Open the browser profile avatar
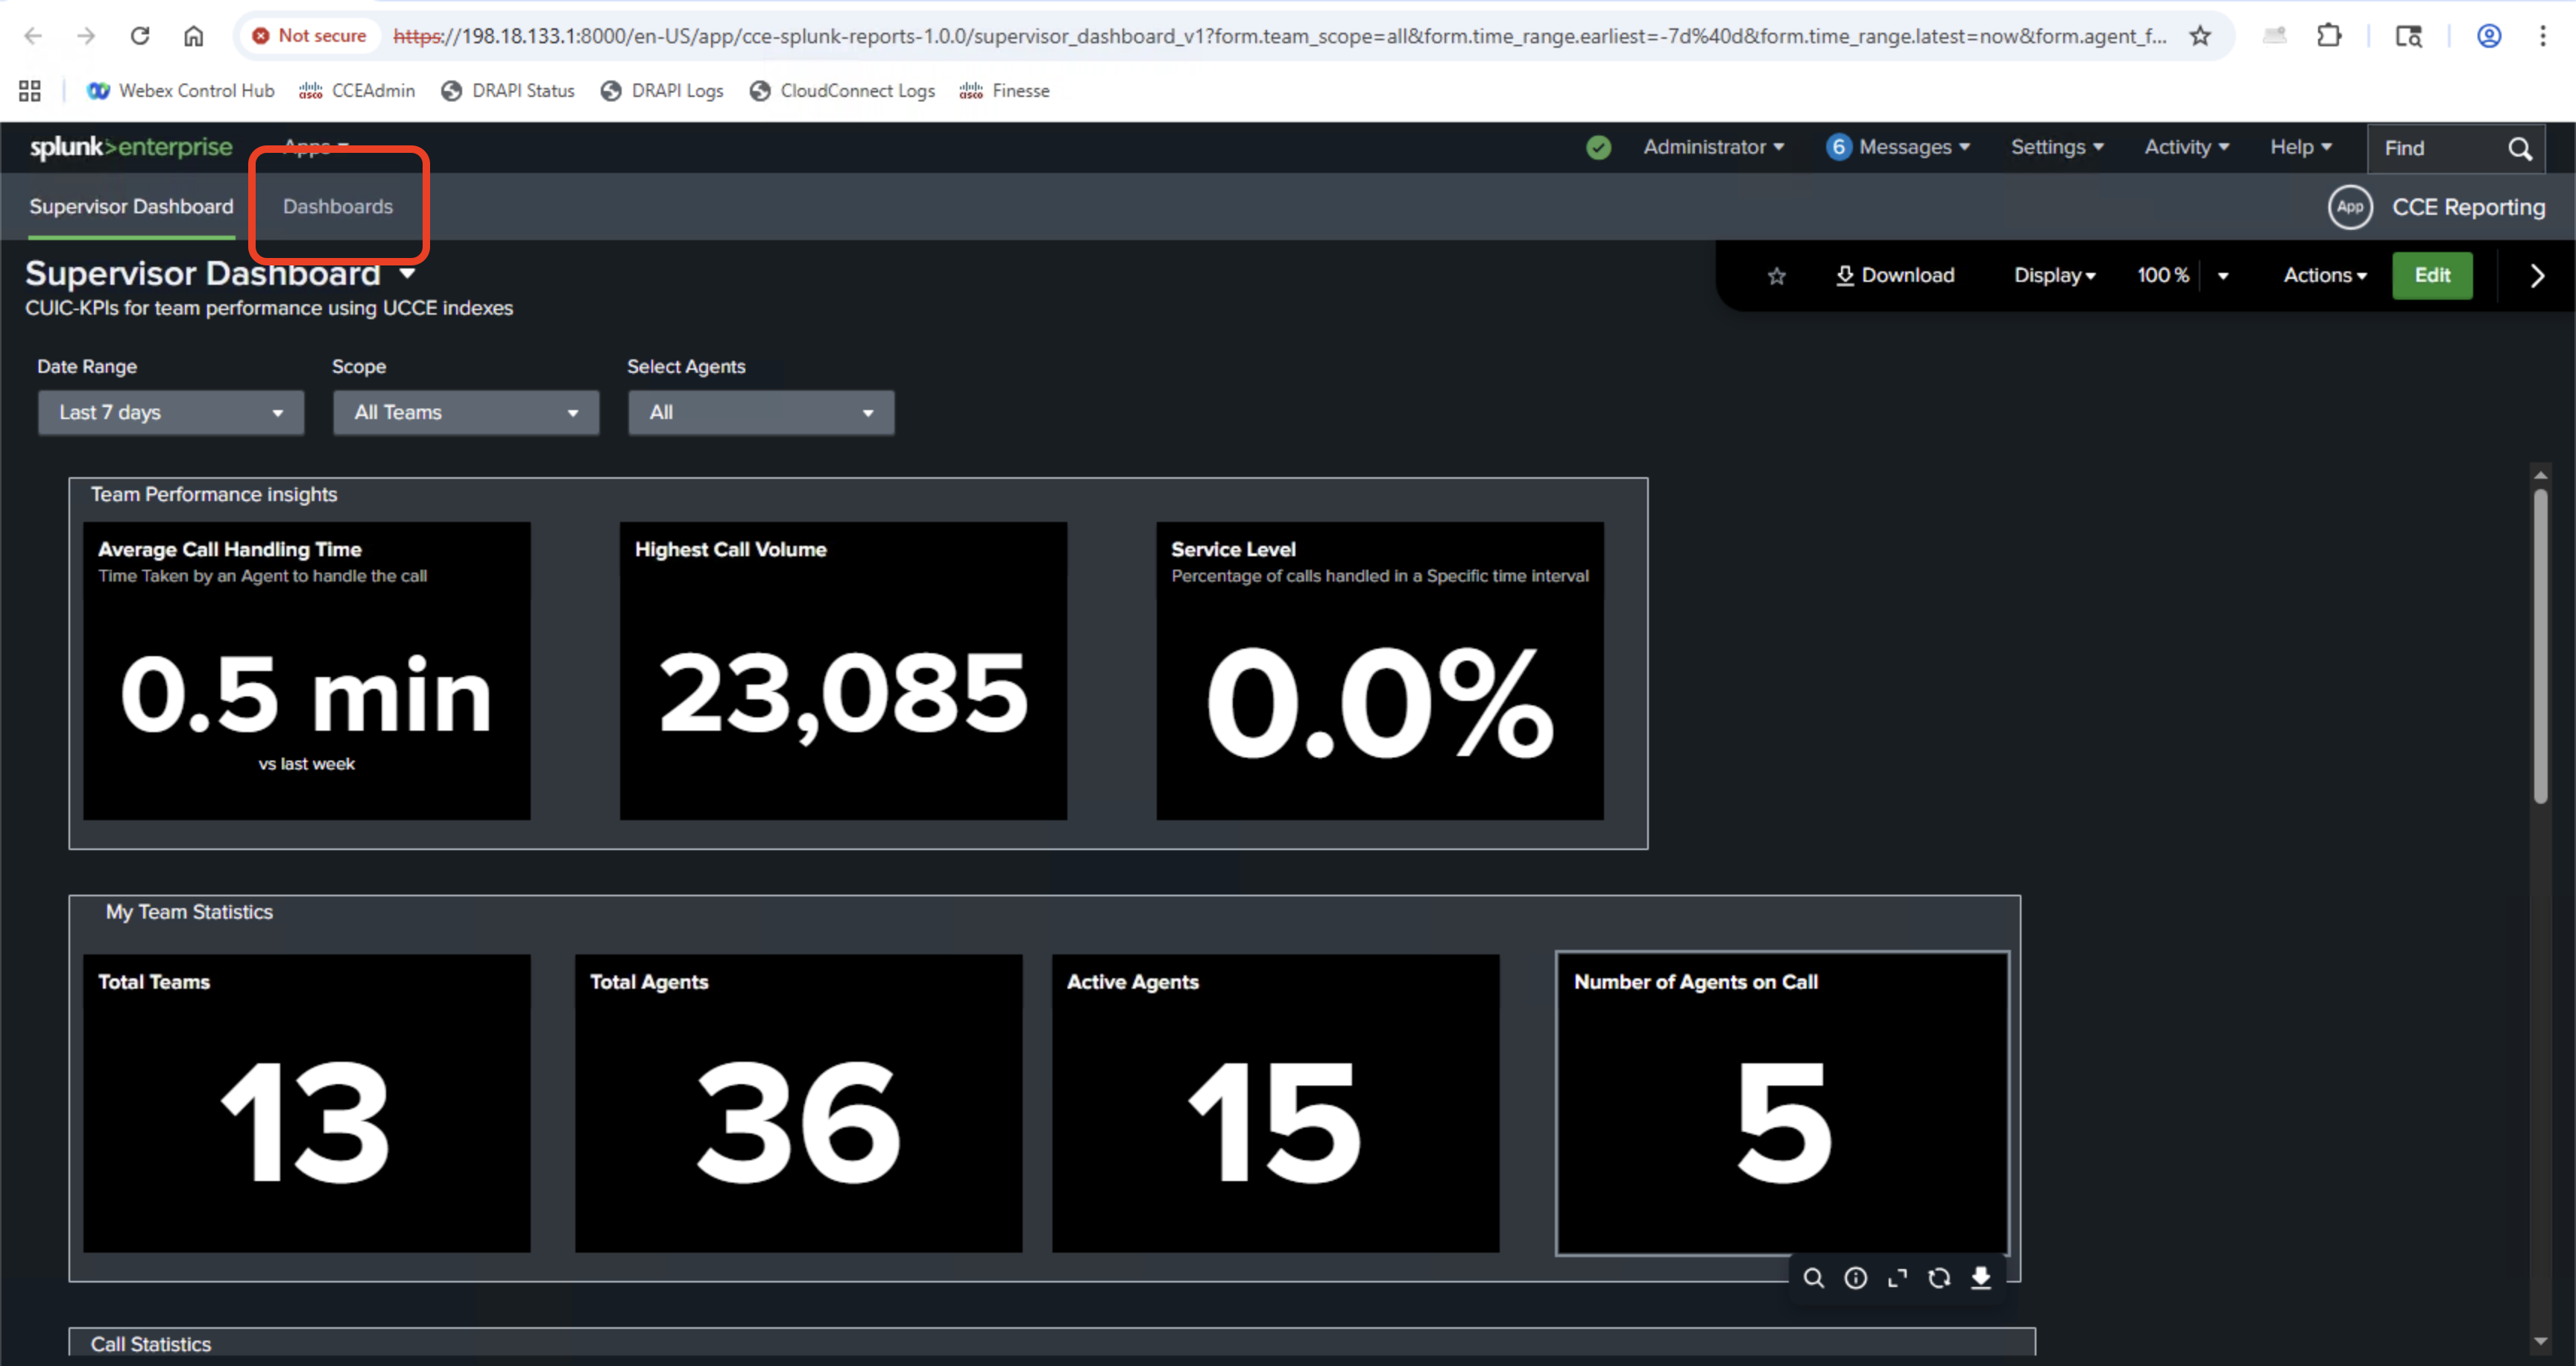 click(2489, 36)
